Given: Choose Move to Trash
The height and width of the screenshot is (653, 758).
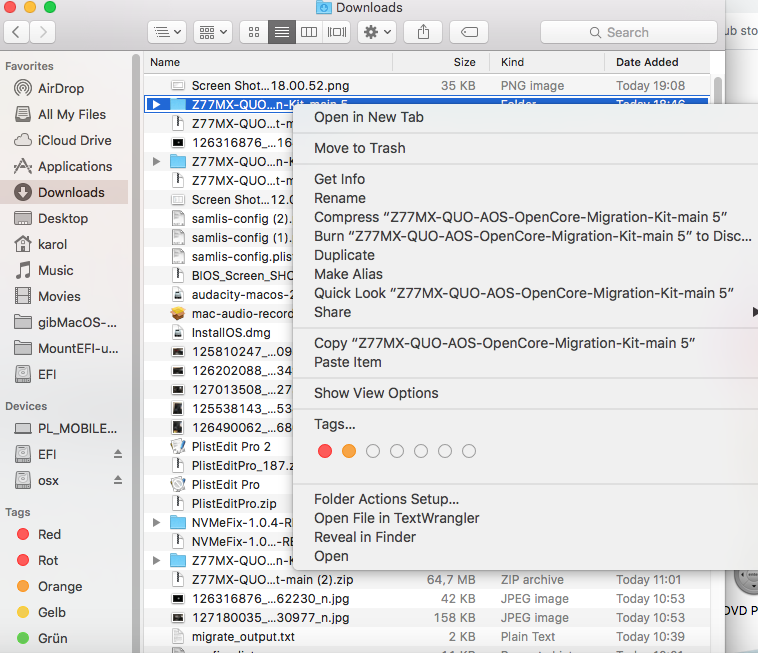Looking at the screenshot, I should point(360,148).
